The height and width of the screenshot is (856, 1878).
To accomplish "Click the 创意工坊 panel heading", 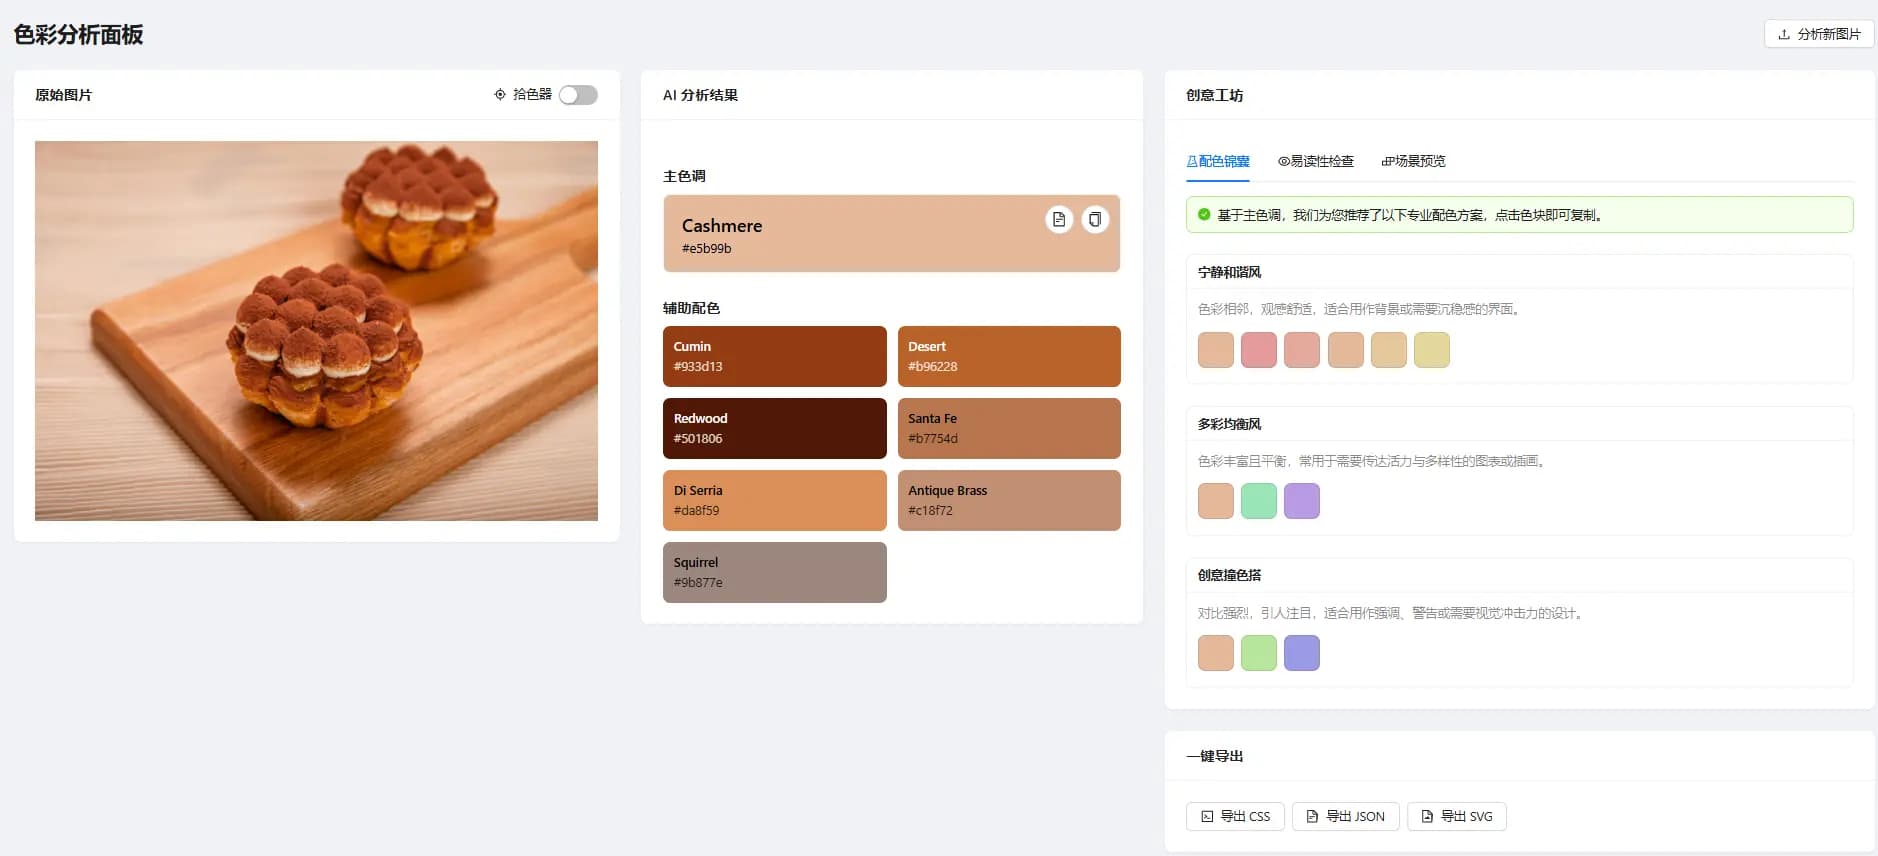I will click(x=1214, y=95).
